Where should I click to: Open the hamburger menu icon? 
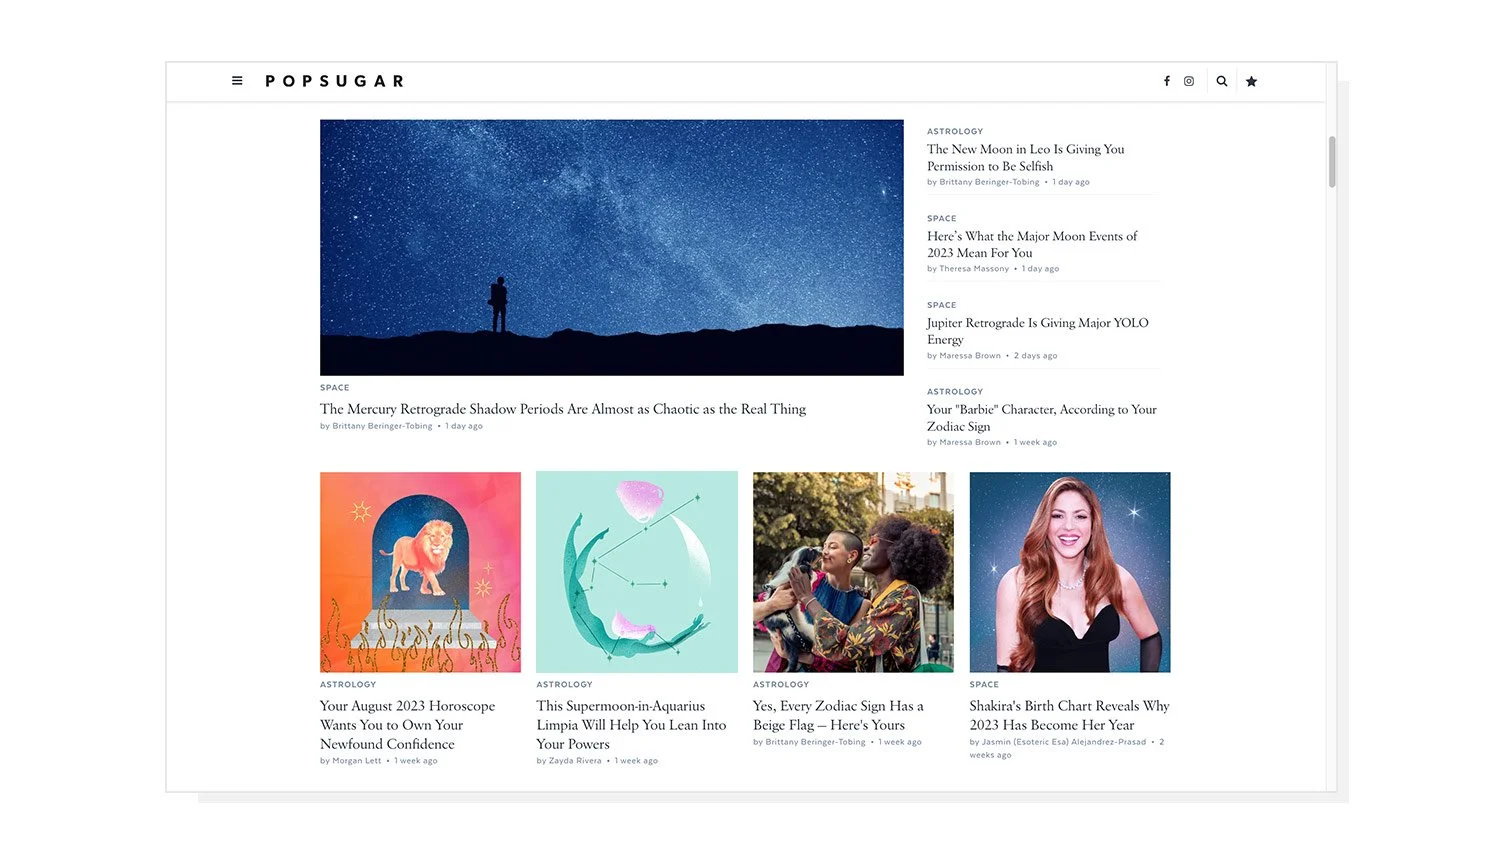tap(237, 81)
